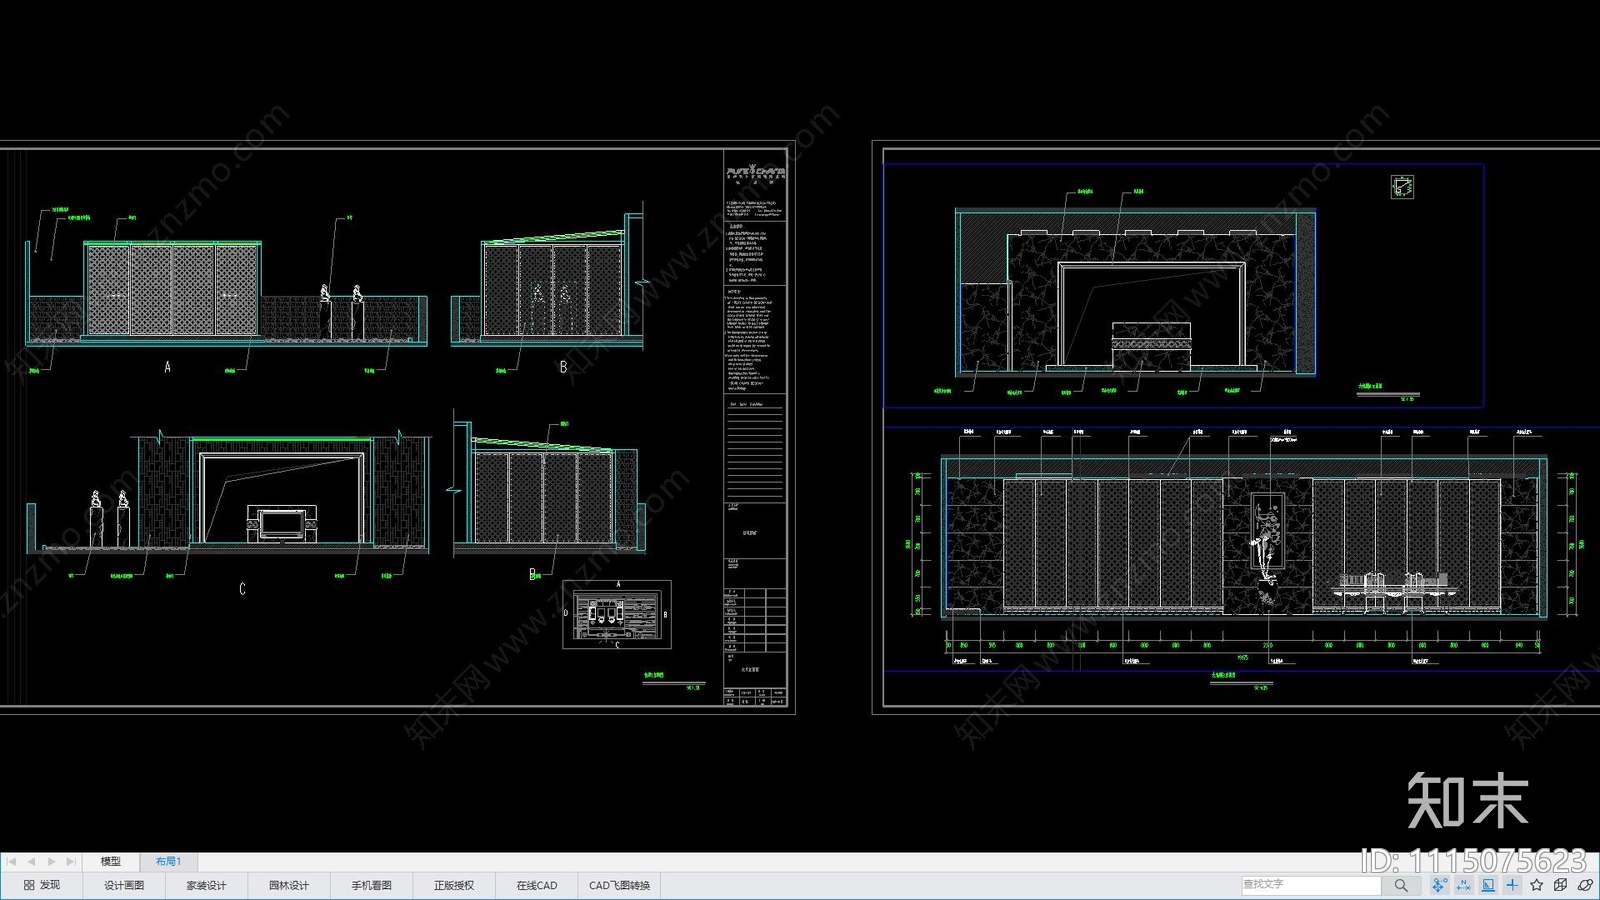
Task: Toggle the blue plus crosshair icon
Action: coord(1512,885)
